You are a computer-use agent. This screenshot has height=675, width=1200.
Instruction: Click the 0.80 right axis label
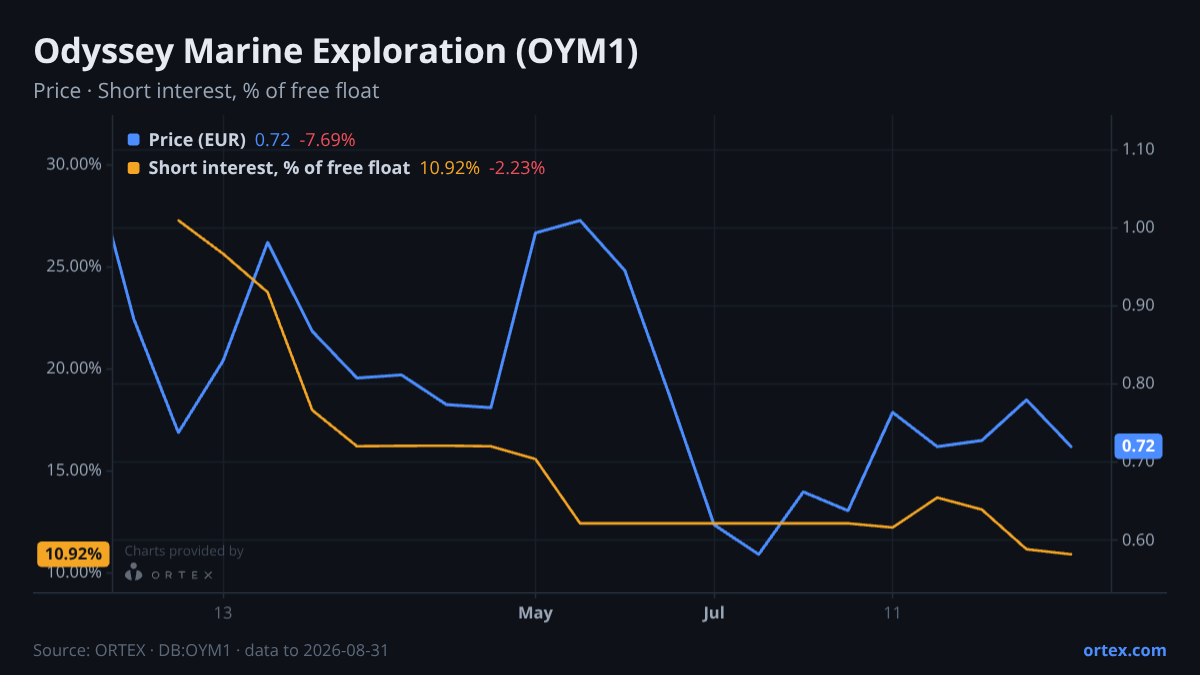pos(1139,383)
